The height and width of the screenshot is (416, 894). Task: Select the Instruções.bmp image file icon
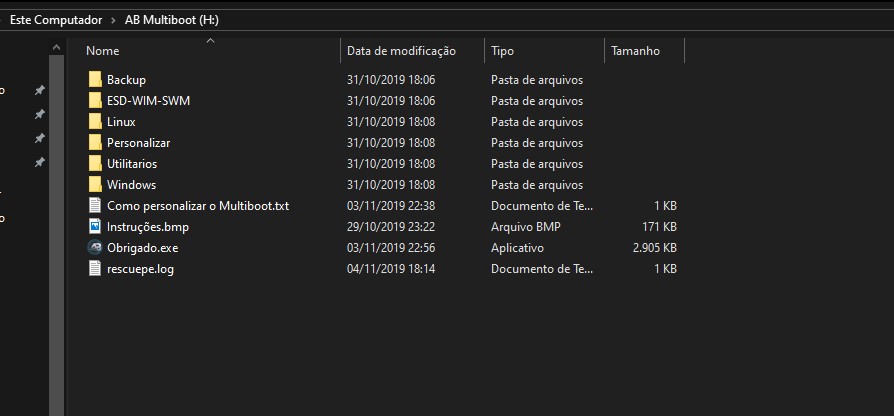tap(95, 227)
